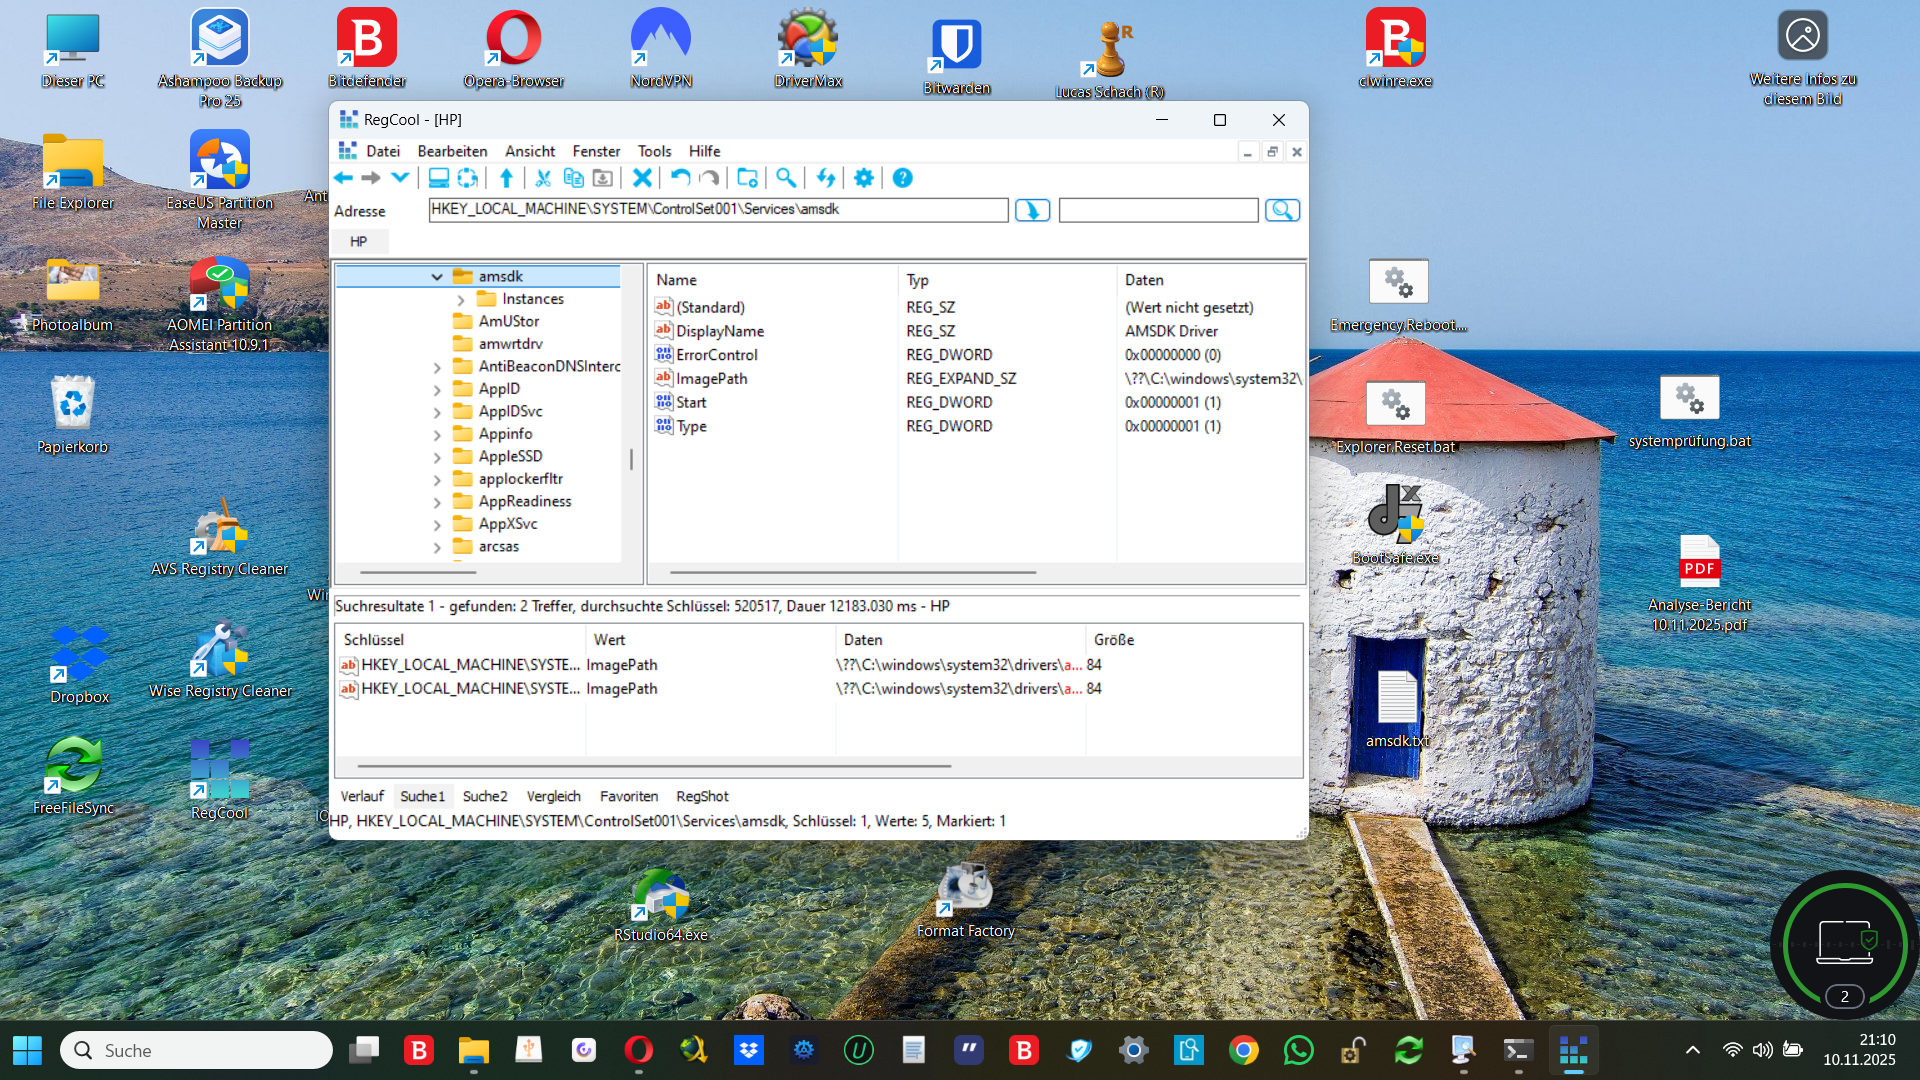This screenshot has width=1920, height=1080.
Task: Switch to the Suche2 tab
Action: coord(485,796)
